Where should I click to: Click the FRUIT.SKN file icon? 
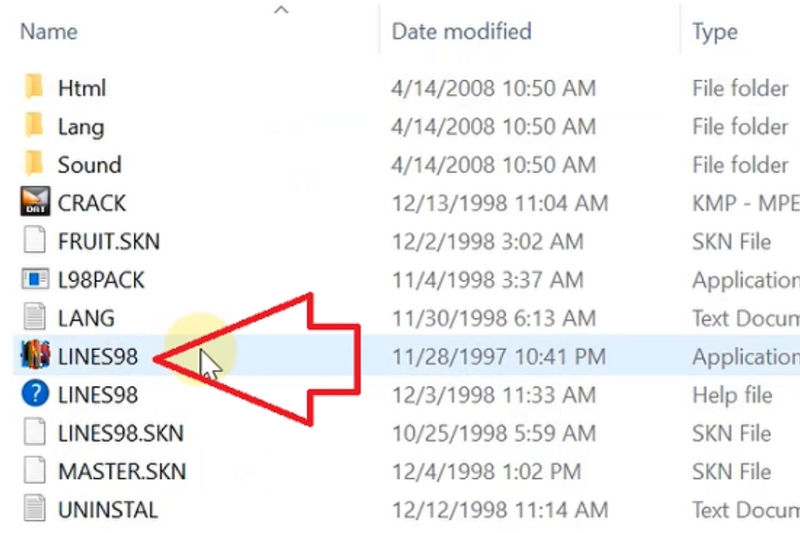tap(34, 241)
